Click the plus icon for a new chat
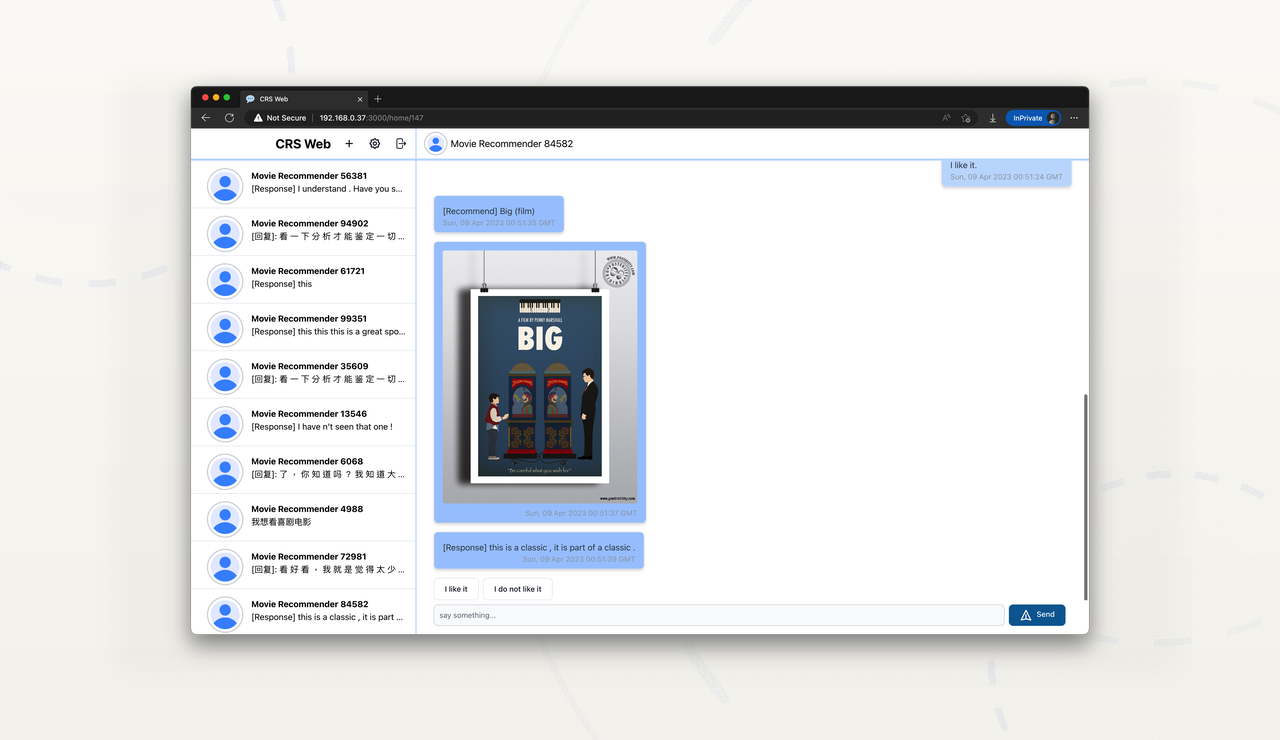Viewport: 1280px width, 740px height. pyautogui.click(x=349, y=144)
